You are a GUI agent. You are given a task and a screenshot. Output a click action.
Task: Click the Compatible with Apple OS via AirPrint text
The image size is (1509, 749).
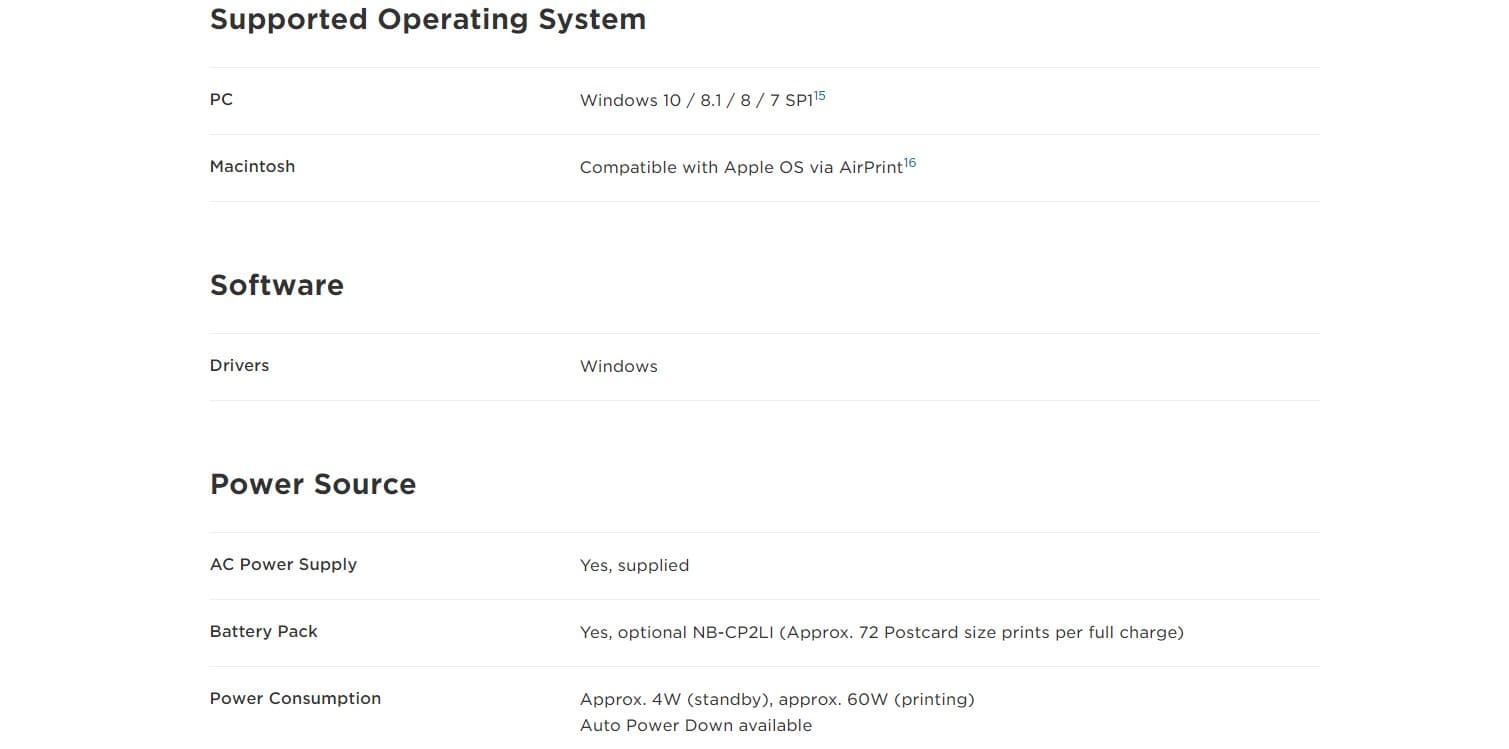coord(740,168)
